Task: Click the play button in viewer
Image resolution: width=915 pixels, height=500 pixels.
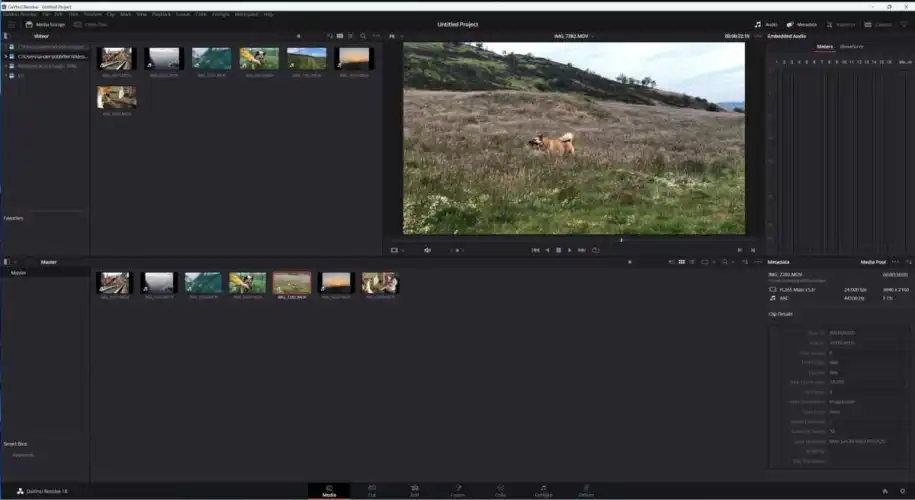Action: pyautogui.click(x=570, y=250)
